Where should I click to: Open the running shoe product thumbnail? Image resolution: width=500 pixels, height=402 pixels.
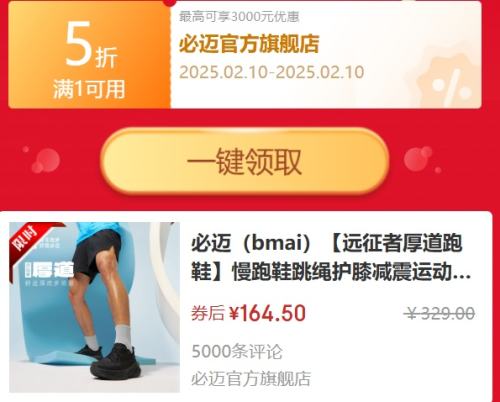pyautogui.click(x=94, y=307)
